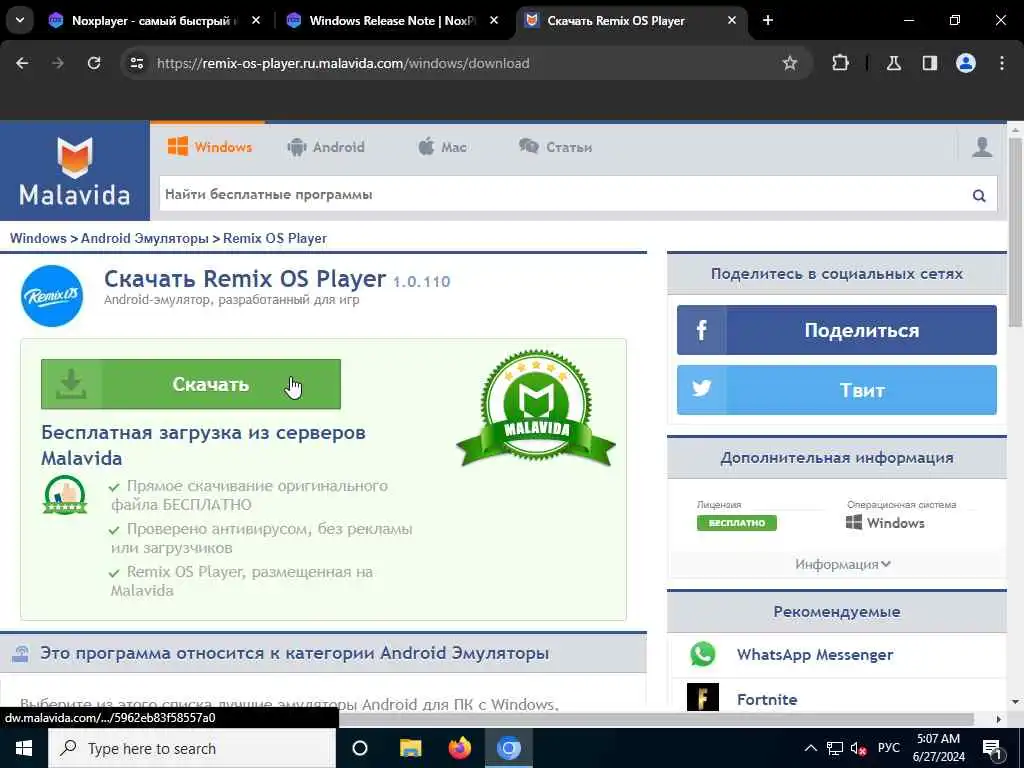
Task: Go back to the previous page
Action: 22,63
